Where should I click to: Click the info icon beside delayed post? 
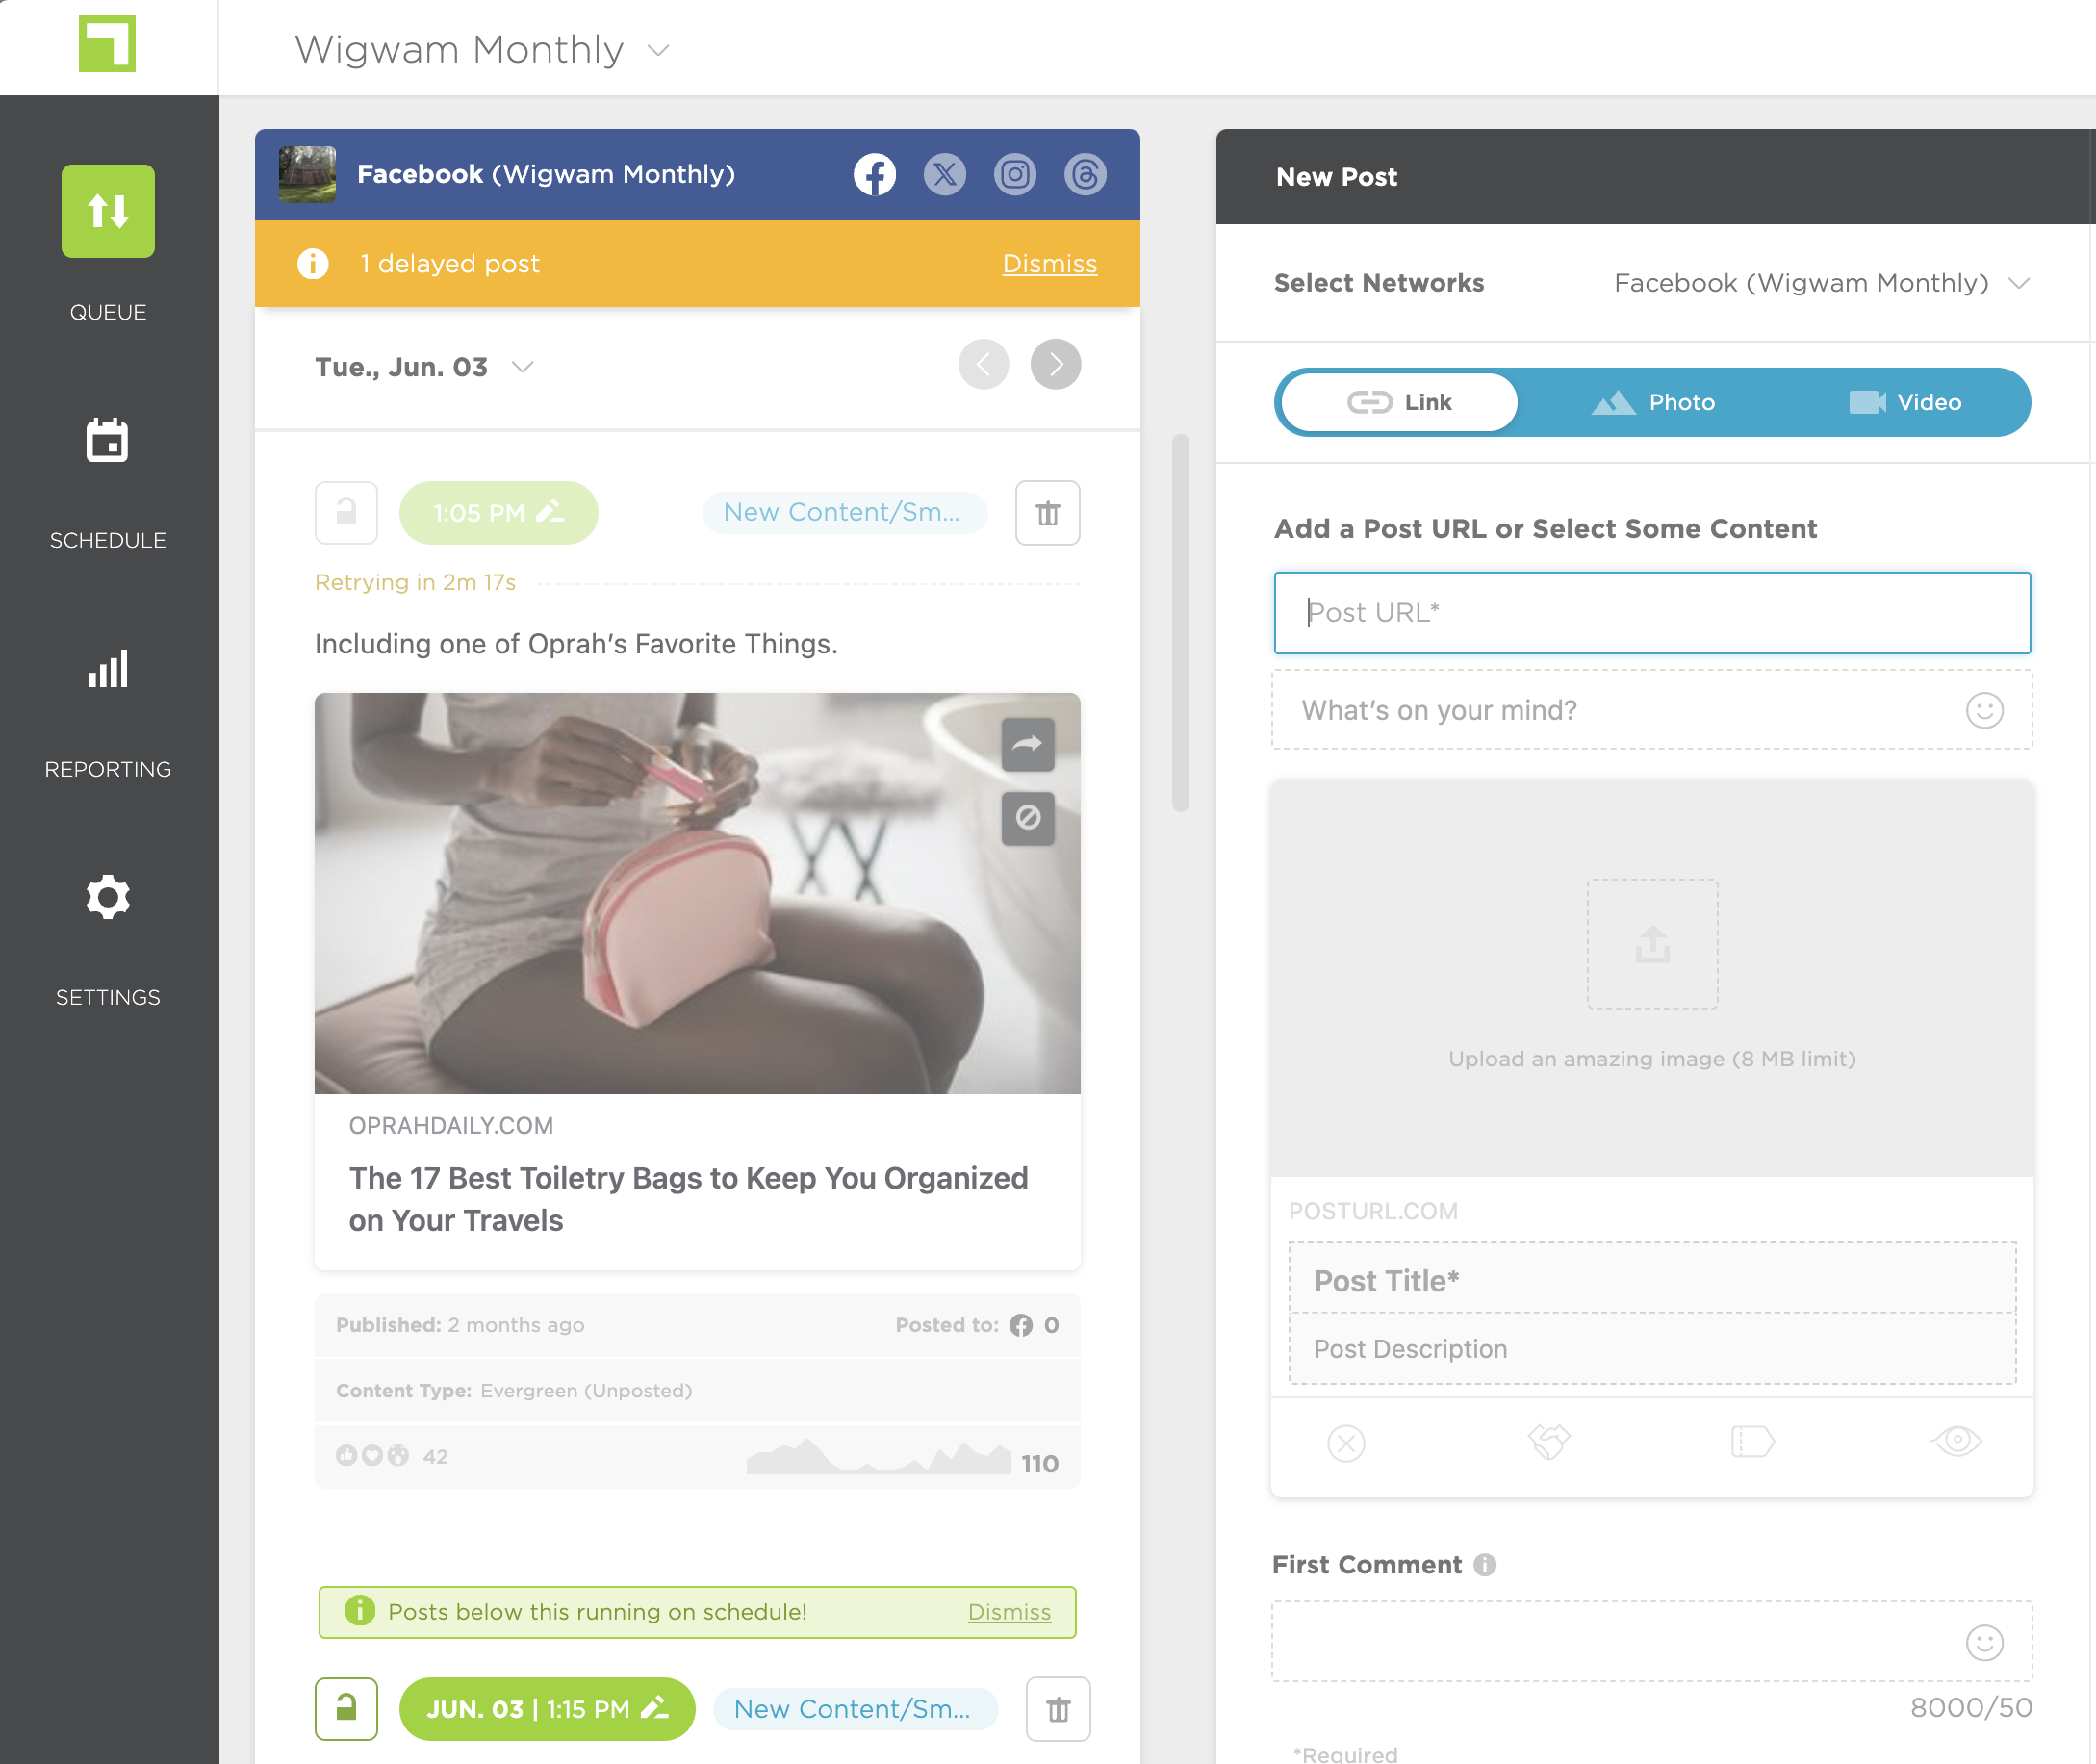coord(313,264)
